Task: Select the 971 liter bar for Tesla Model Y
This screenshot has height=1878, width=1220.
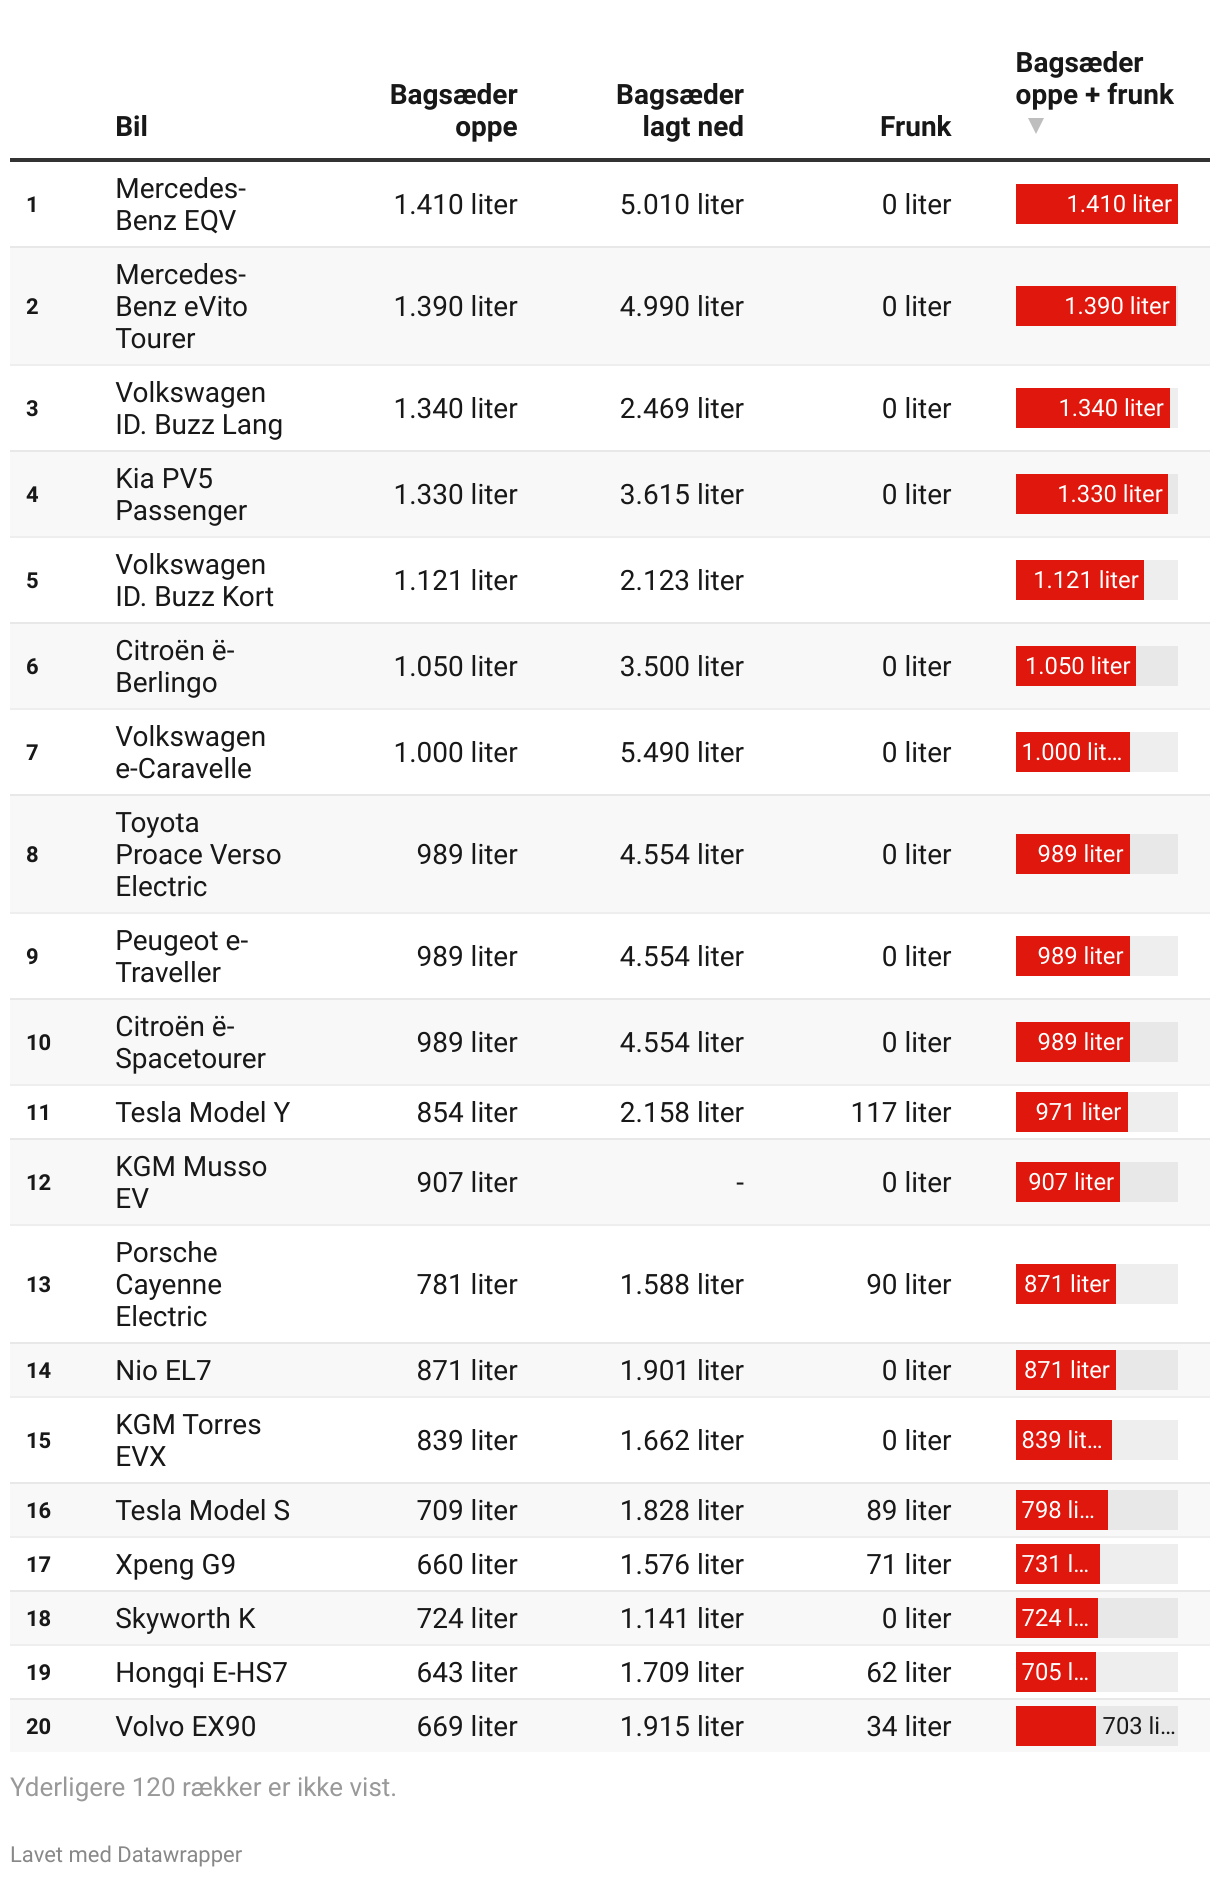Action: (x=1071, y=1112)
